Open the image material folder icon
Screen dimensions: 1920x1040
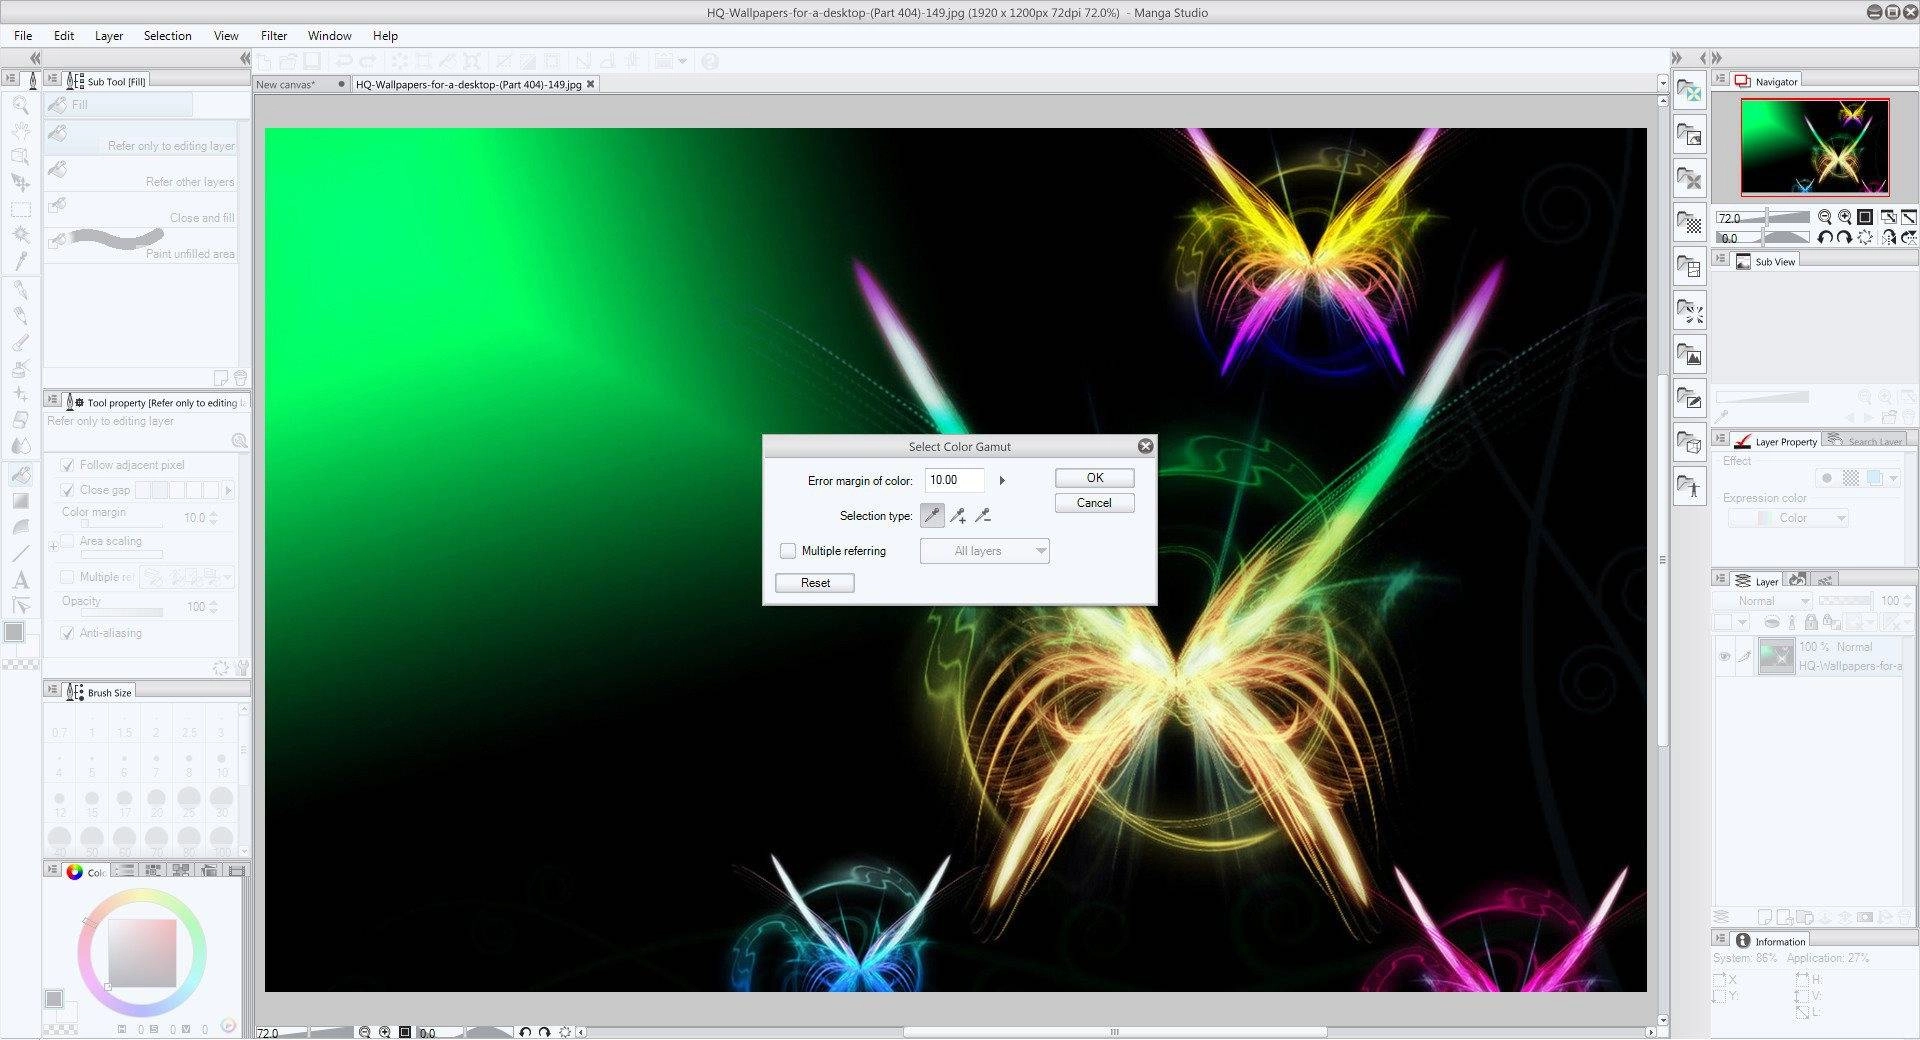[x=1689, y=355]
